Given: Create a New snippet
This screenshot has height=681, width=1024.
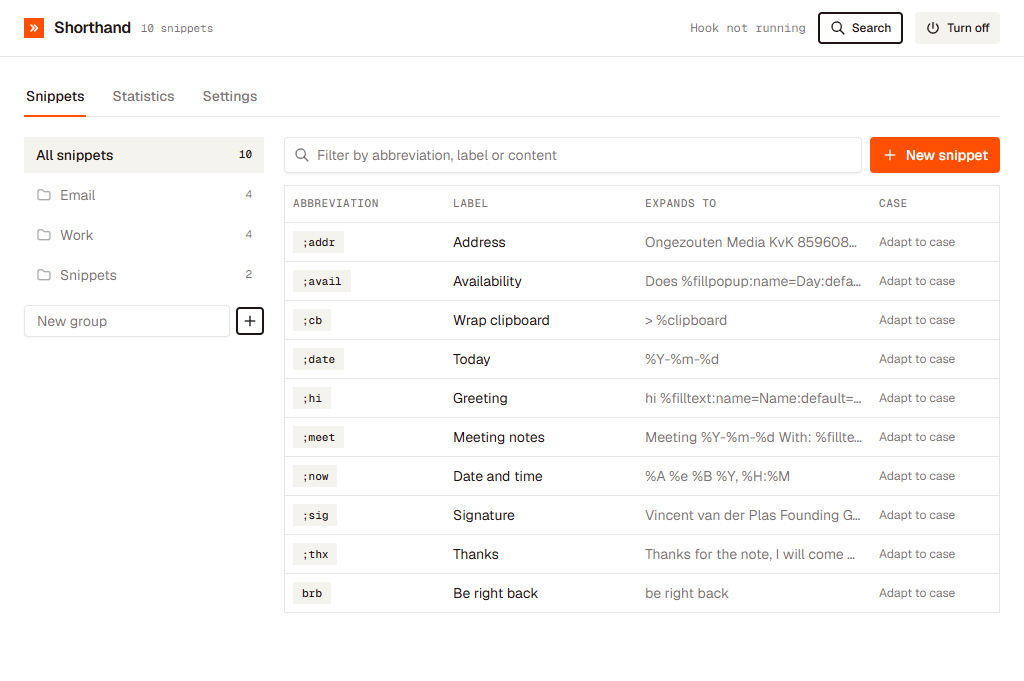Looking at the screenshot, I should coord(935,155).
